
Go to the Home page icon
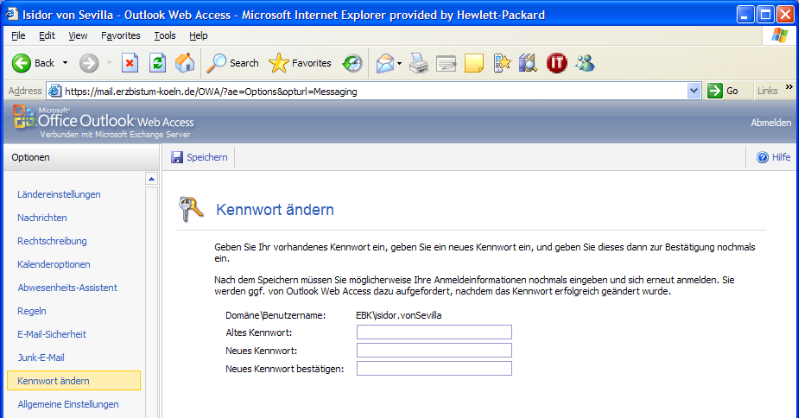pyautogui.click(x=185, y=63)
